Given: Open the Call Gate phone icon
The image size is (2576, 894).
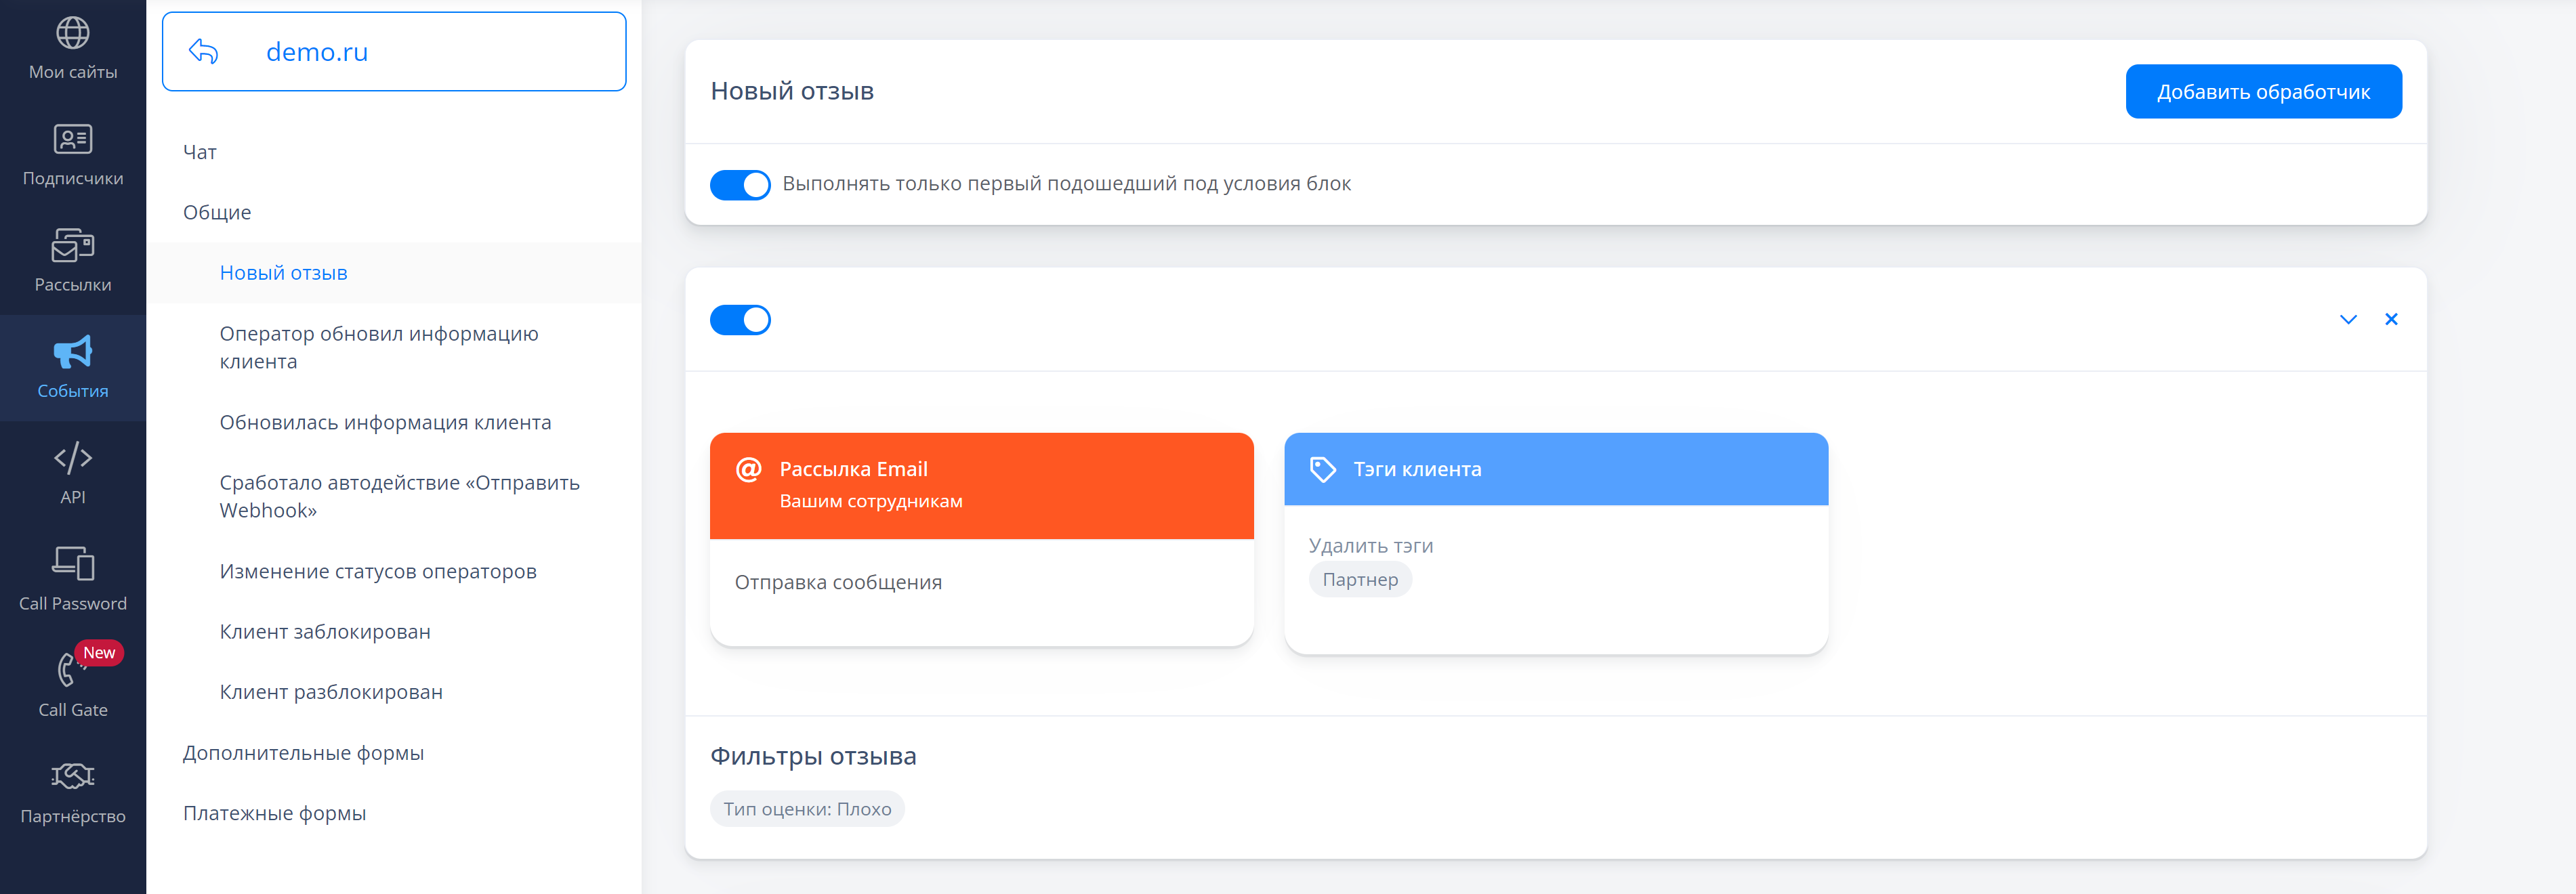Looking at the screenshot, I should (68, 670).
